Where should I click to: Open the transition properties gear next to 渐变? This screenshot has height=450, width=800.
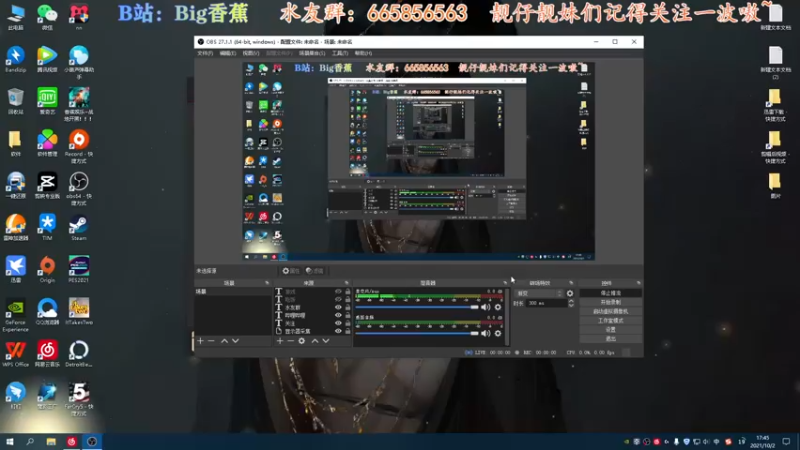[570, 293]
